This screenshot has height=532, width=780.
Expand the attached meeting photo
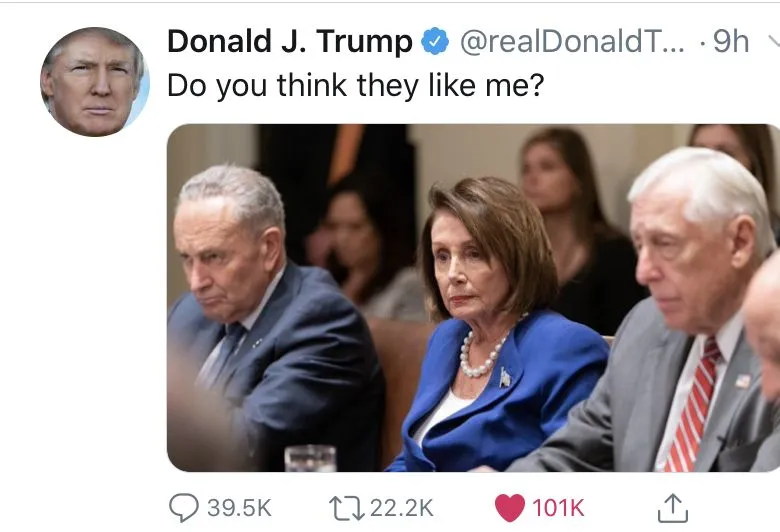(x=473, y=298)
